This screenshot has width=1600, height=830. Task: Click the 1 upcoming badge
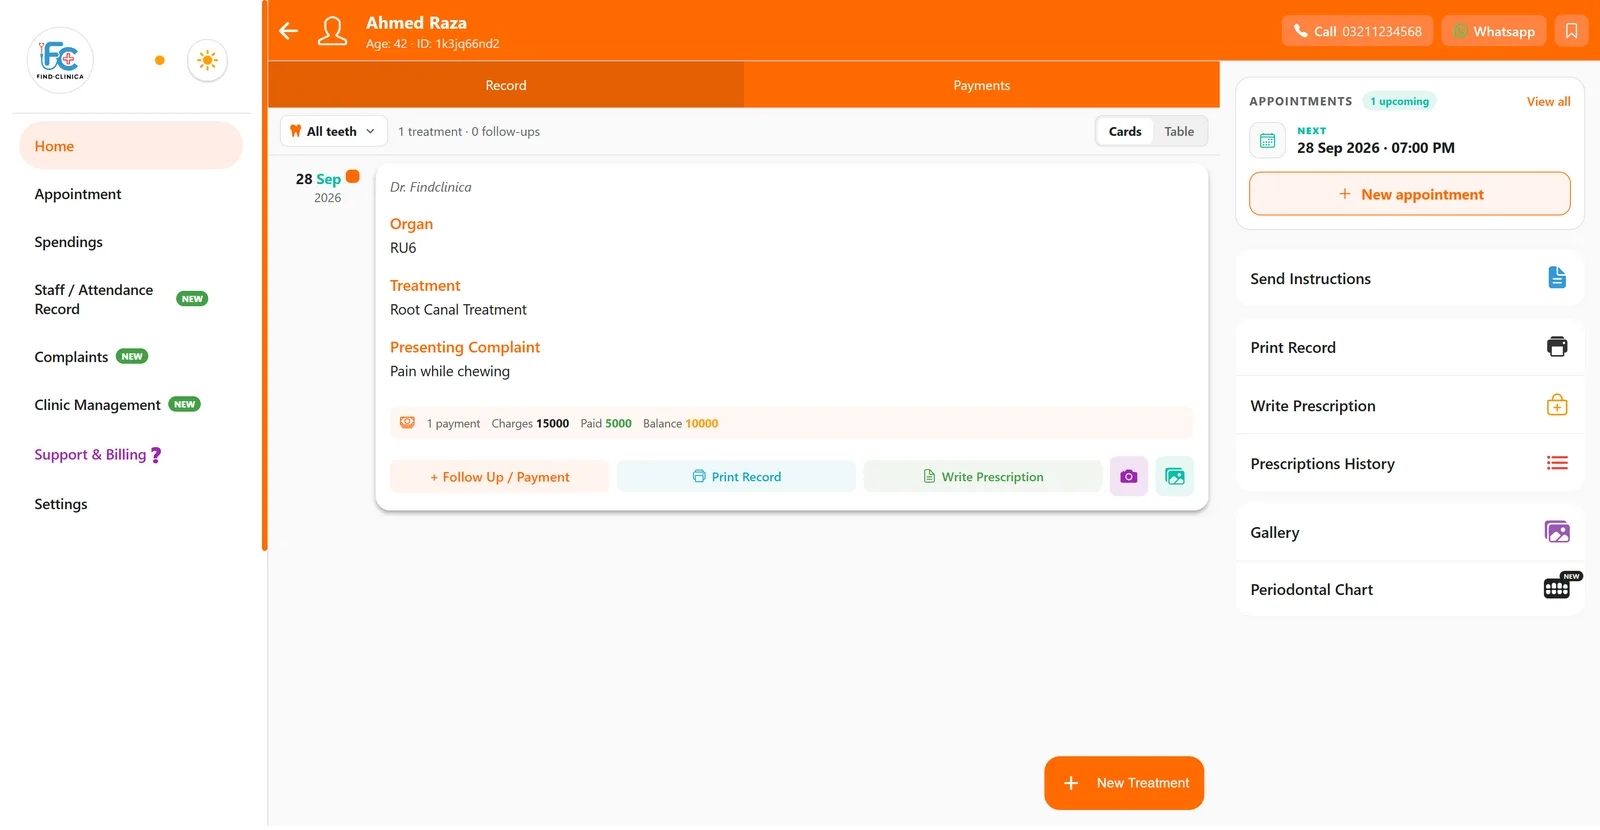[x=1399, y=102]
